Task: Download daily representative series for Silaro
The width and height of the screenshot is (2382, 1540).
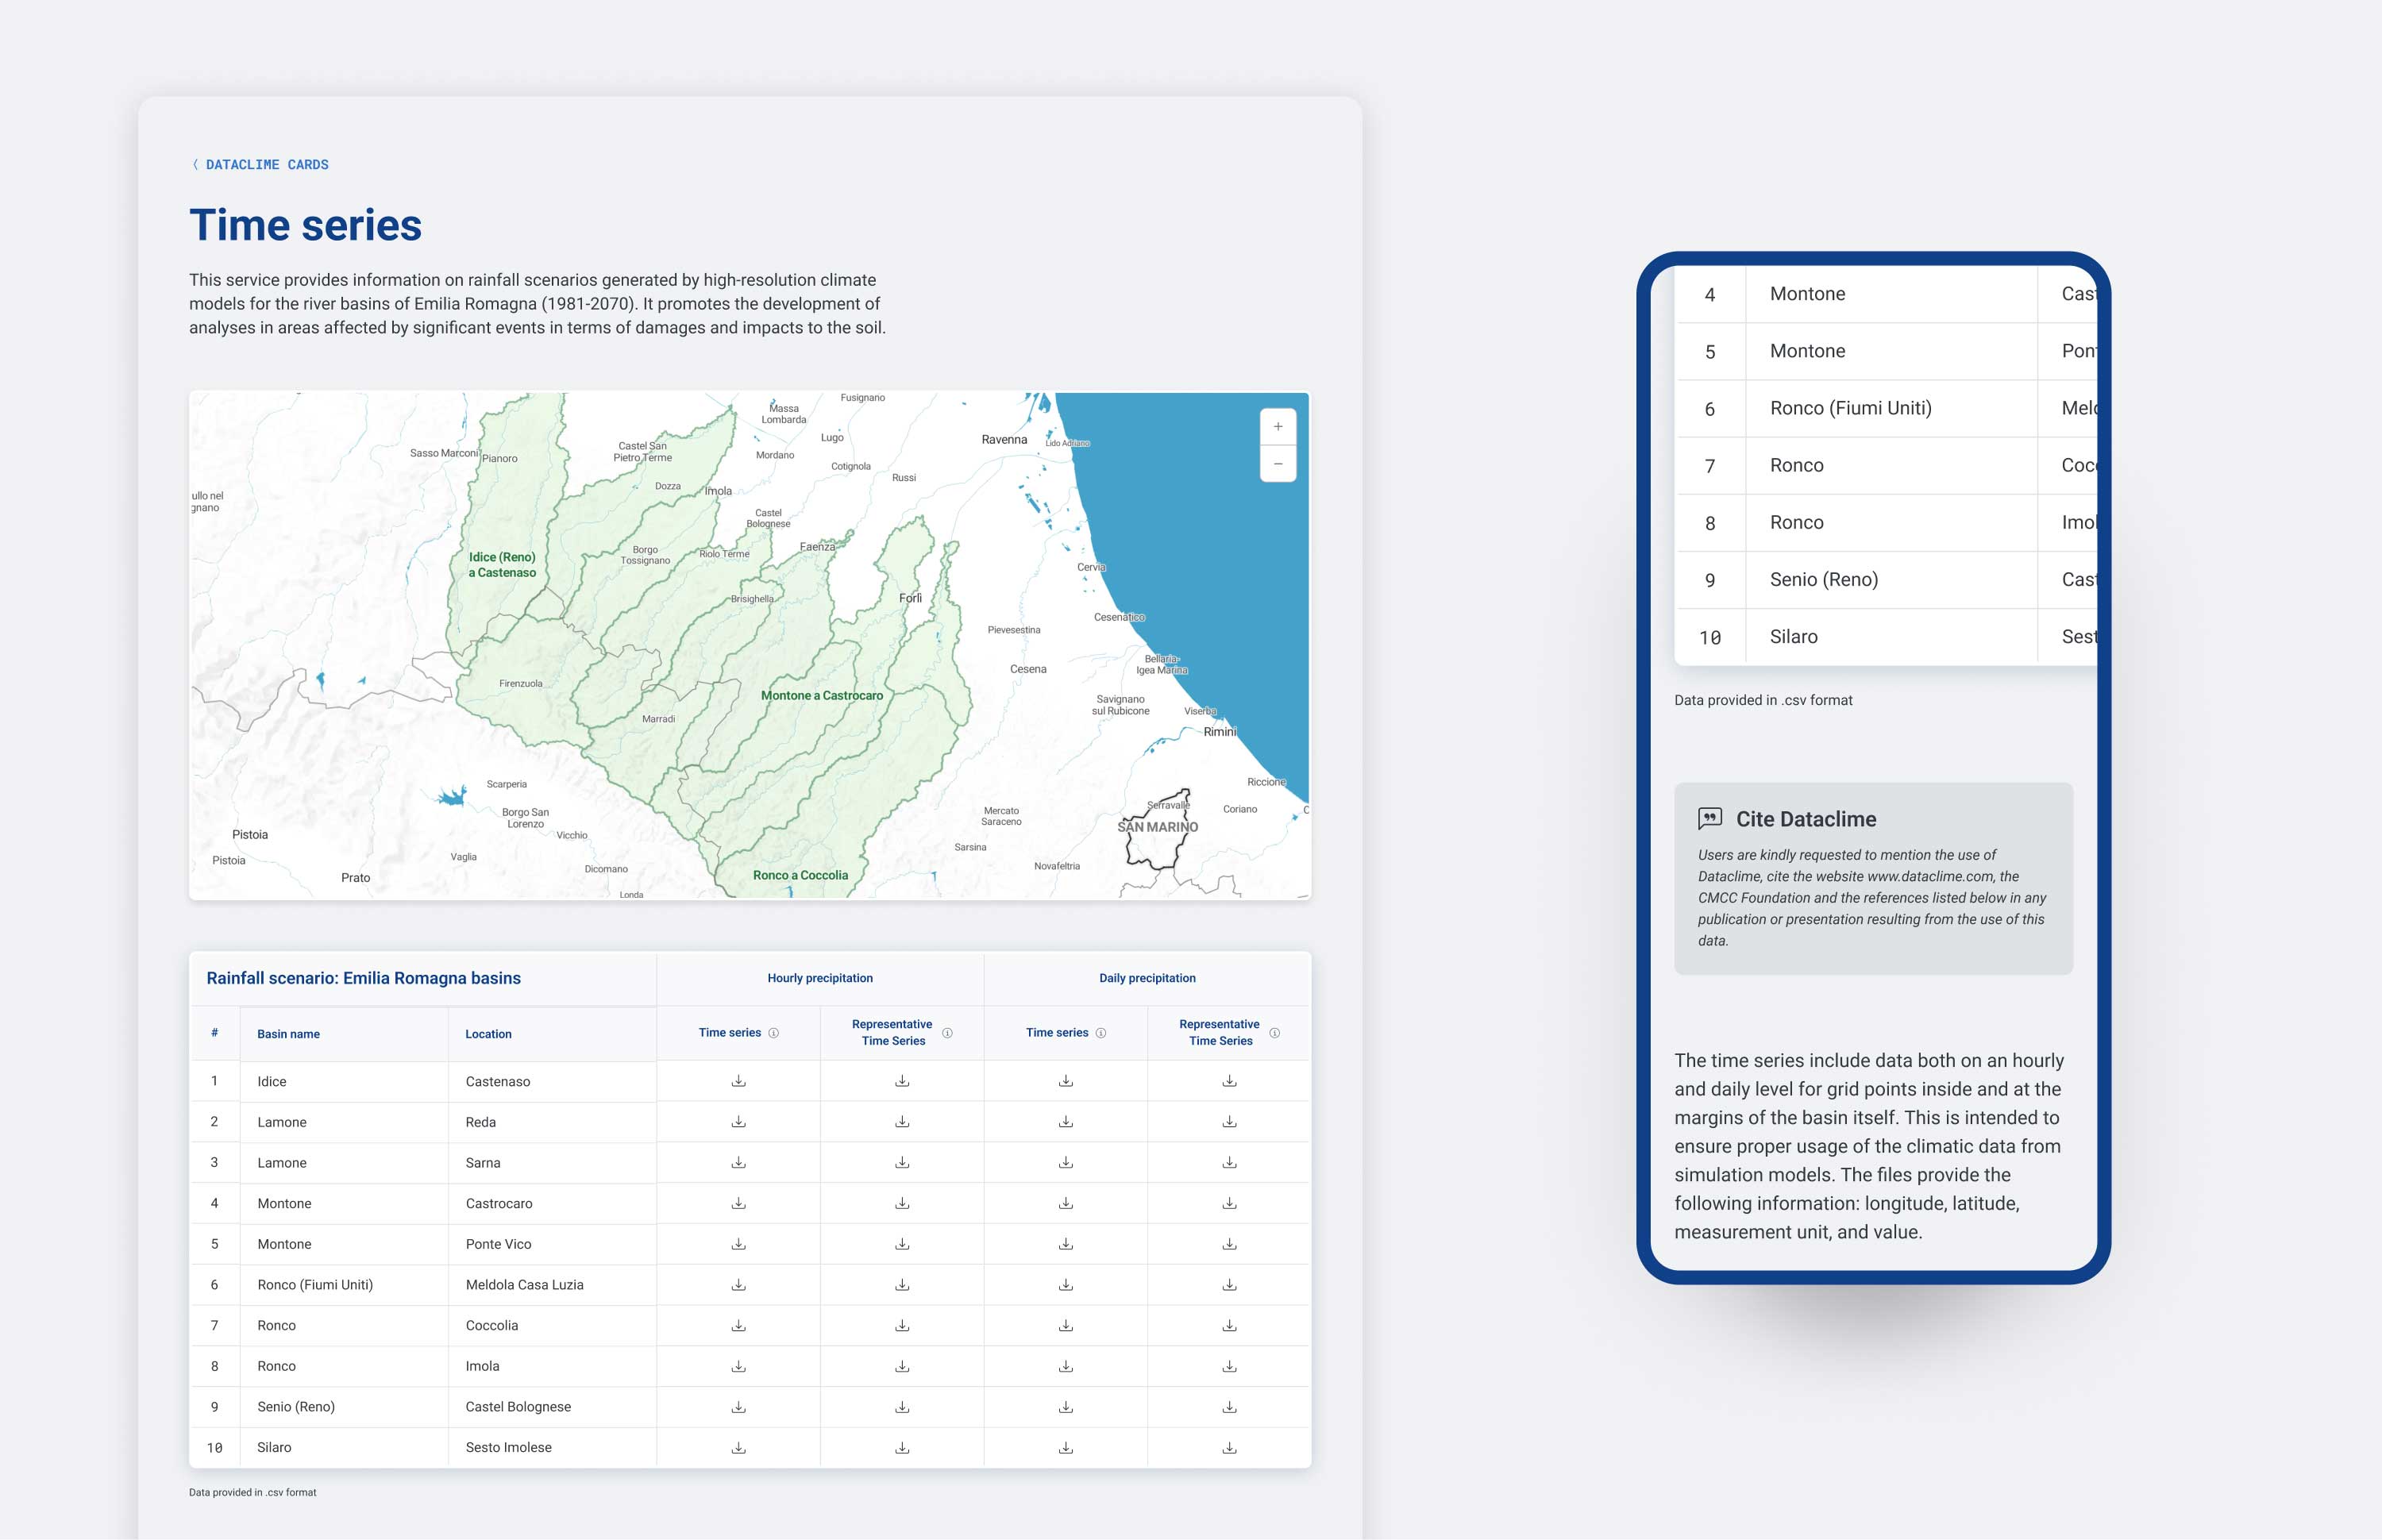Action: [1229, 1447]
